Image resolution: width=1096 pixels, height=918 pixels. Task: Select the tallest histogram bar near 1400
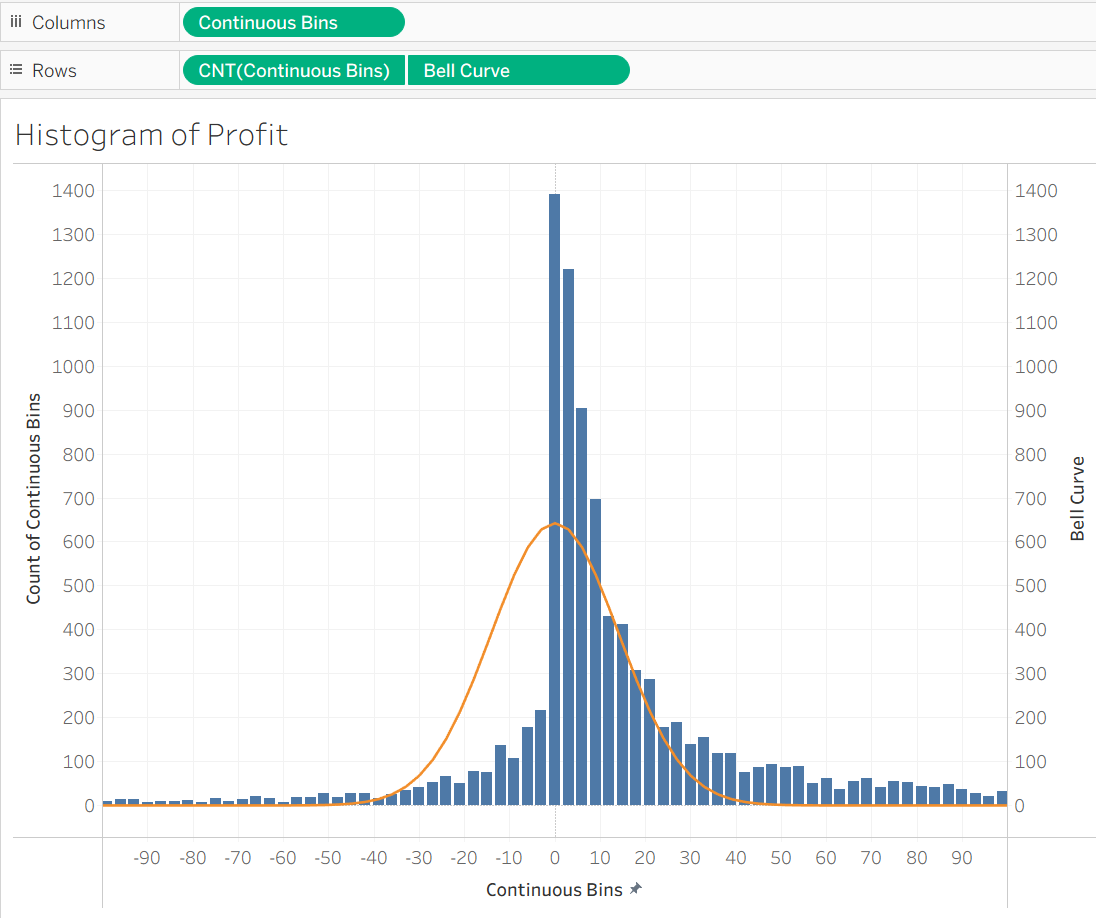click(x=554, y=500)
